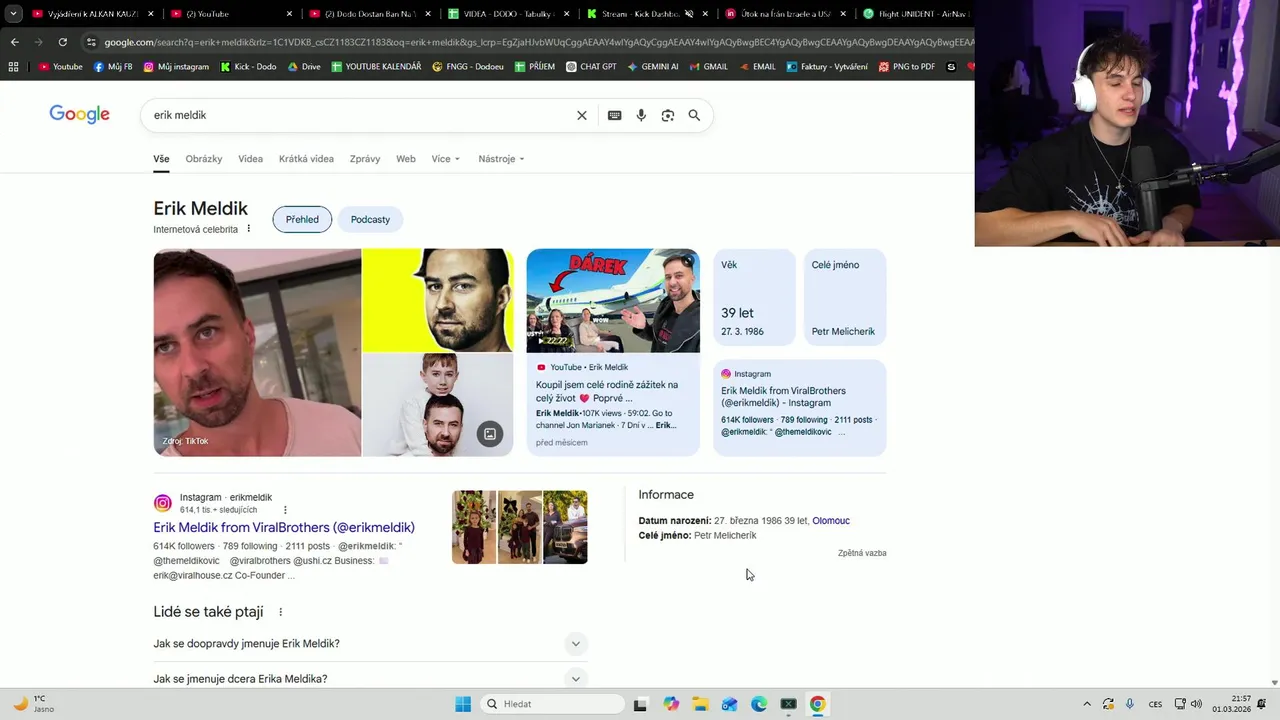Switch to the Videa results tab
This screenshot has width=1280, height=720.
[x=251, y=159]
